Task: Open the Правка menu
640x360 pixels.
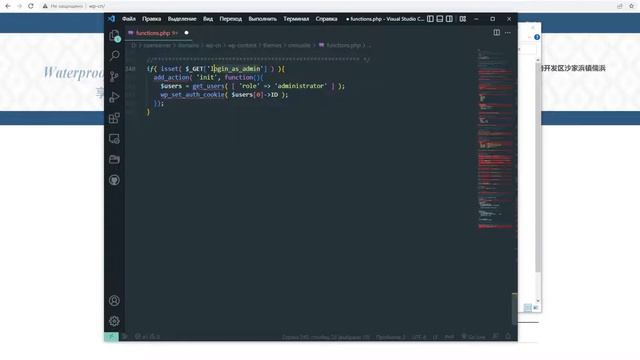Action: [x=151, y=19]
